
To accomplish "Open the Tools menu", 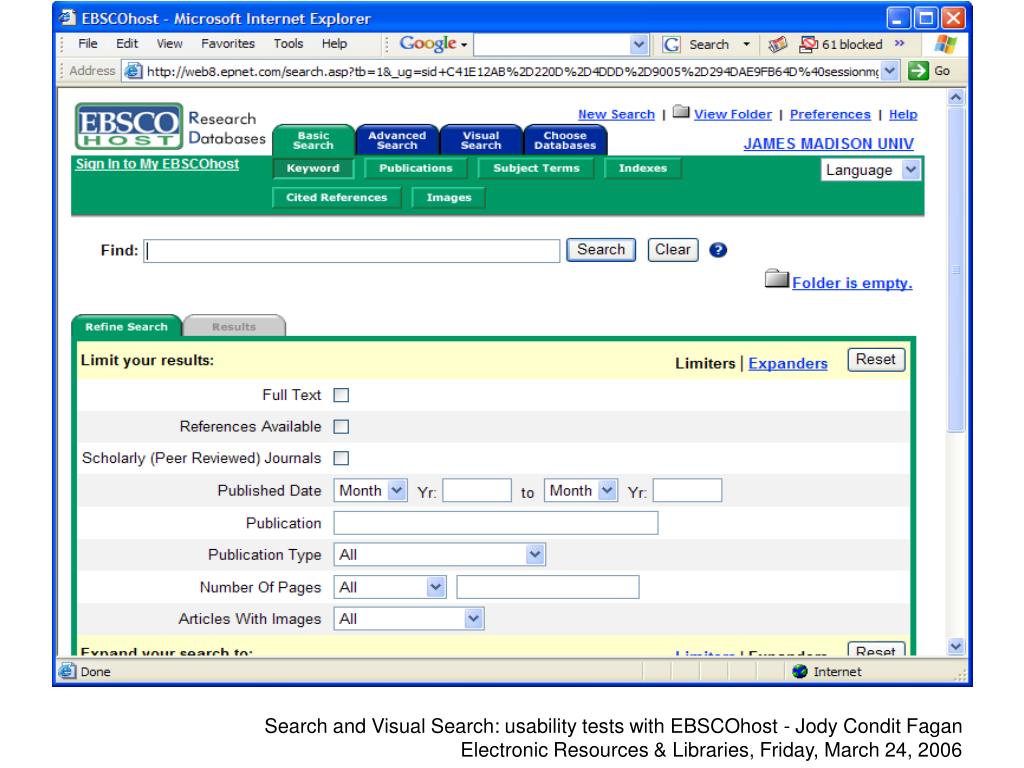I will click(x=288, y=44).
